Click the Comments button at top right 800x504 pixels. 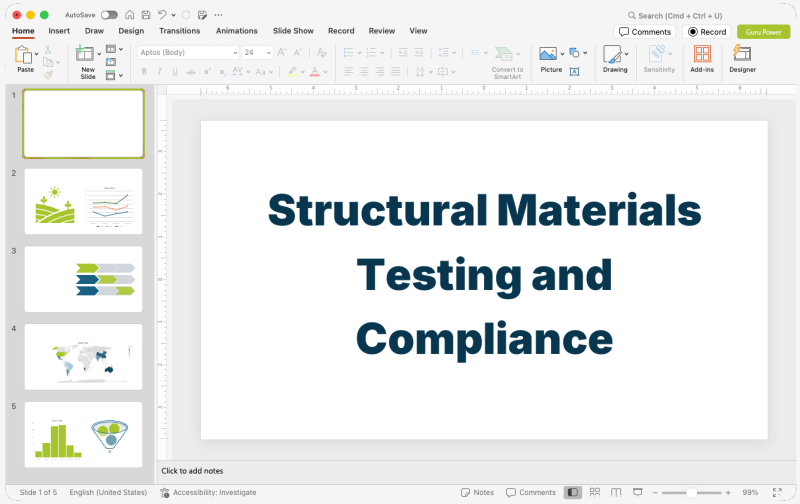point(645,32)
